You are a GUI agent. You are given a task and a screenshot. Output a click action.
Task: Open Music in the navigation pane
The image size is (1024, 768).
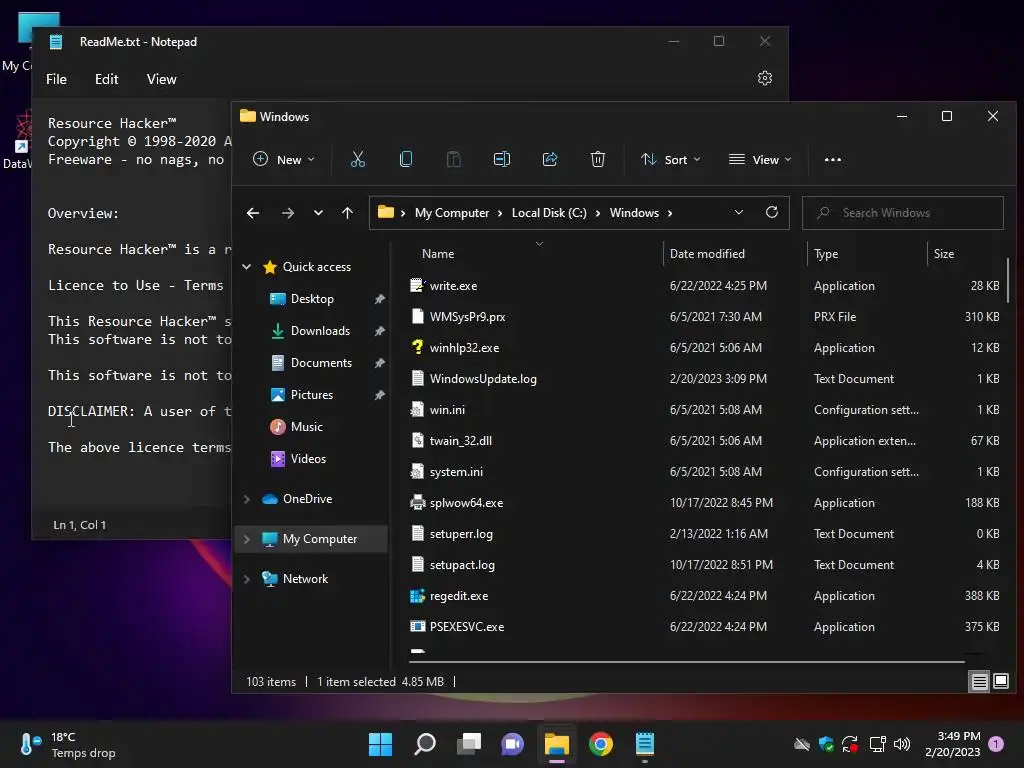[x=306, y=426]
